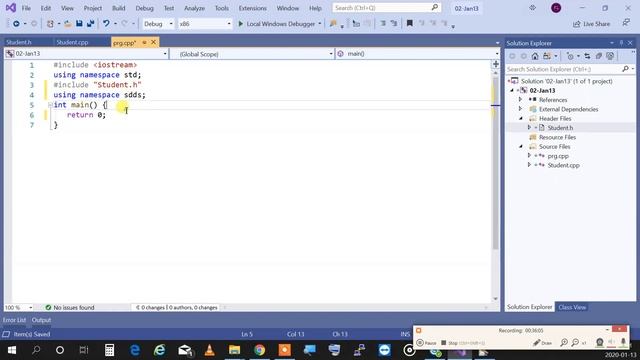Click the Navigate Backward toolbar icon
This screenshot has width=640, height=360.
coord(16,24)
